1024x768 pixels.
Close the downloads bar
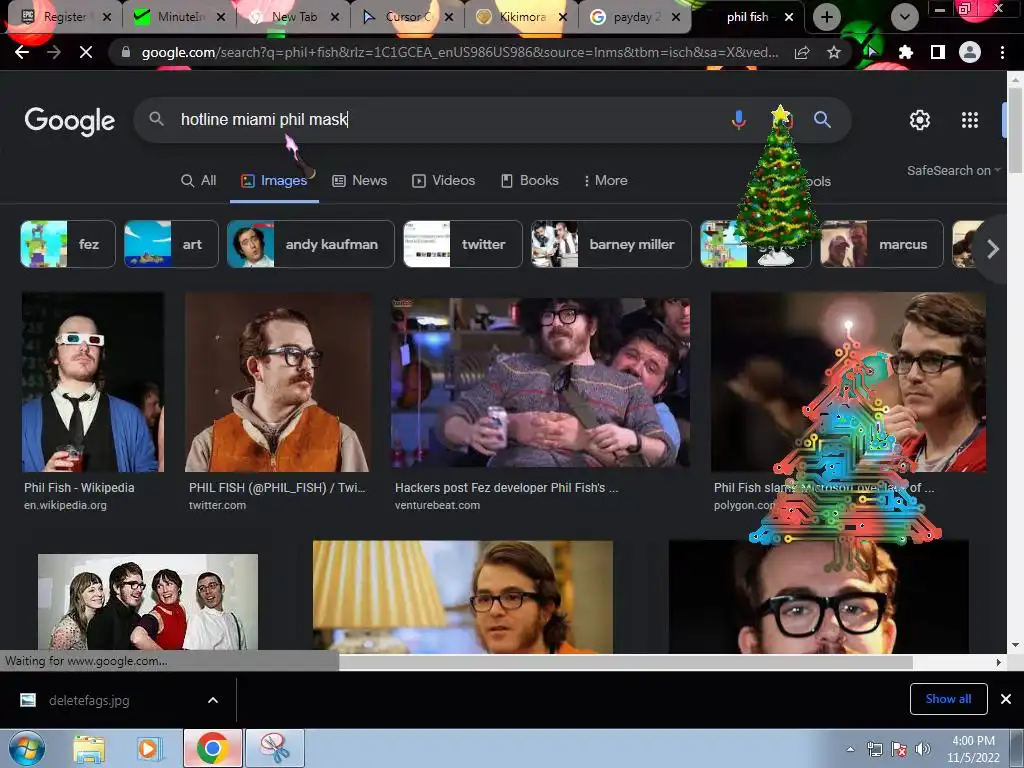pyautogui.click(x=1006, y=699)
